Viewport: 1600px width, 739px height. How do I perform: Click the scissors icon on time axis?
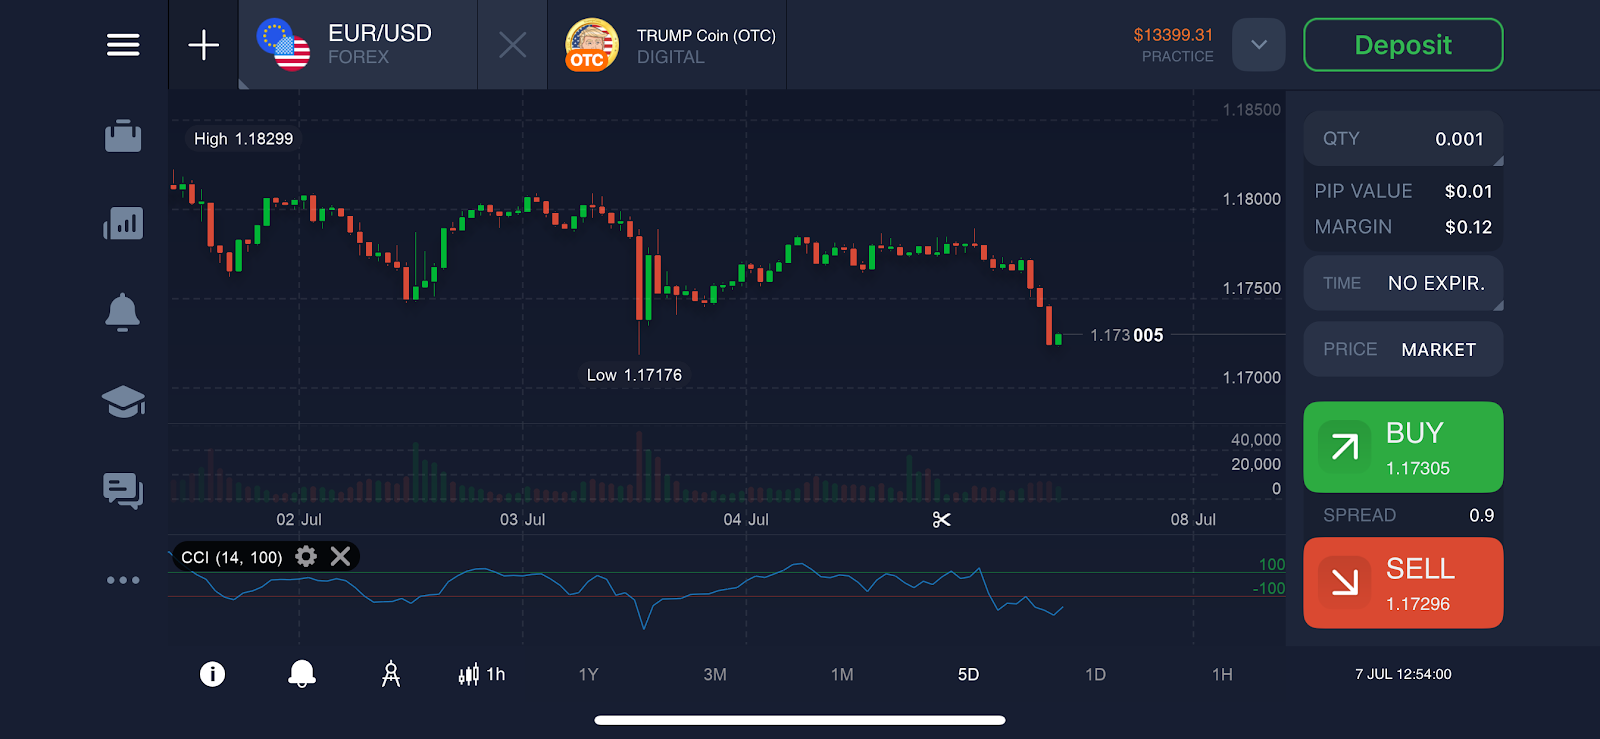point(941,520)
